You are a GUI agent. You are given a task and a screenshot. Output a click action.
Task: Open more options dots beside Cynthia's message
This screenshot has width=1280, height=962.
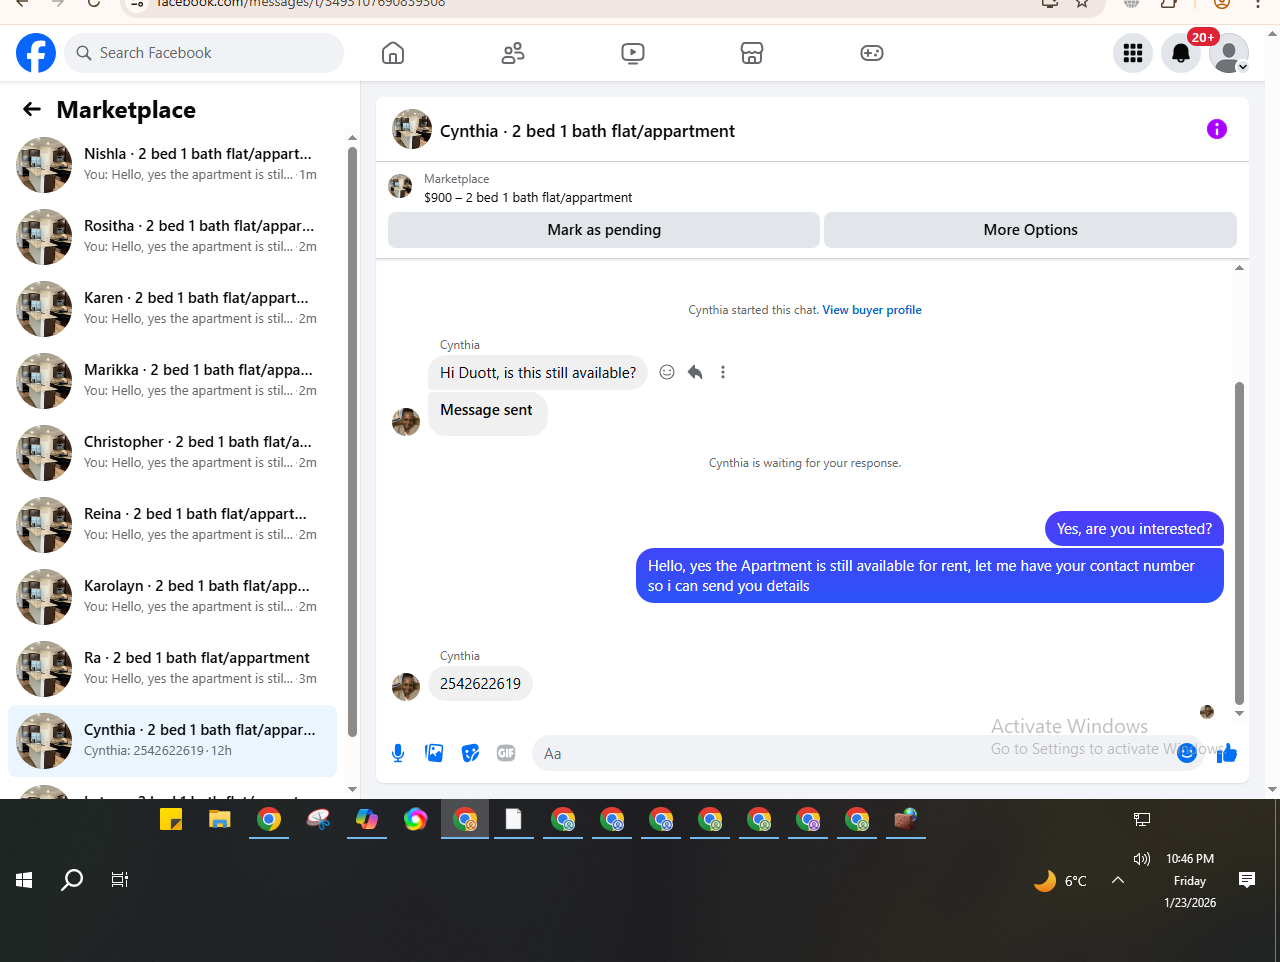click(x=723, y=372)
